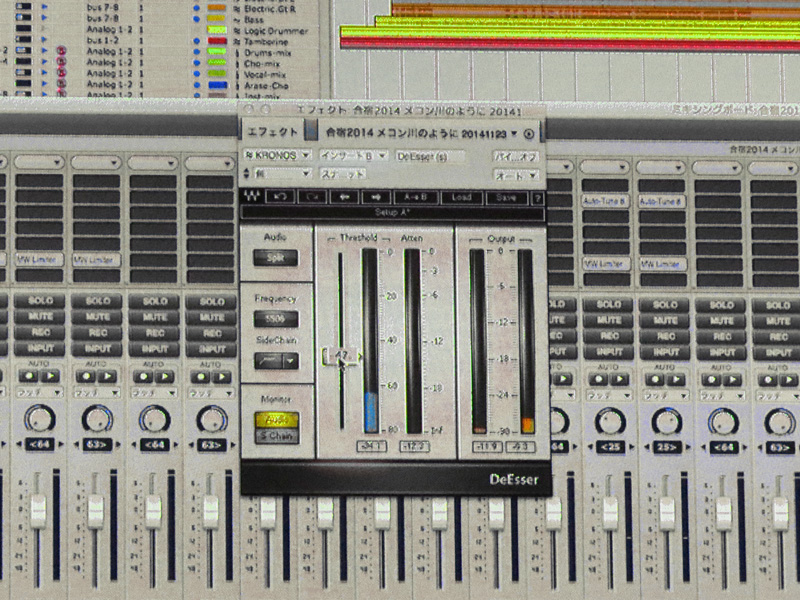Select the Logic Drummer track name
The height and width of the screenshot is (600, 800).
coord(276,31)
